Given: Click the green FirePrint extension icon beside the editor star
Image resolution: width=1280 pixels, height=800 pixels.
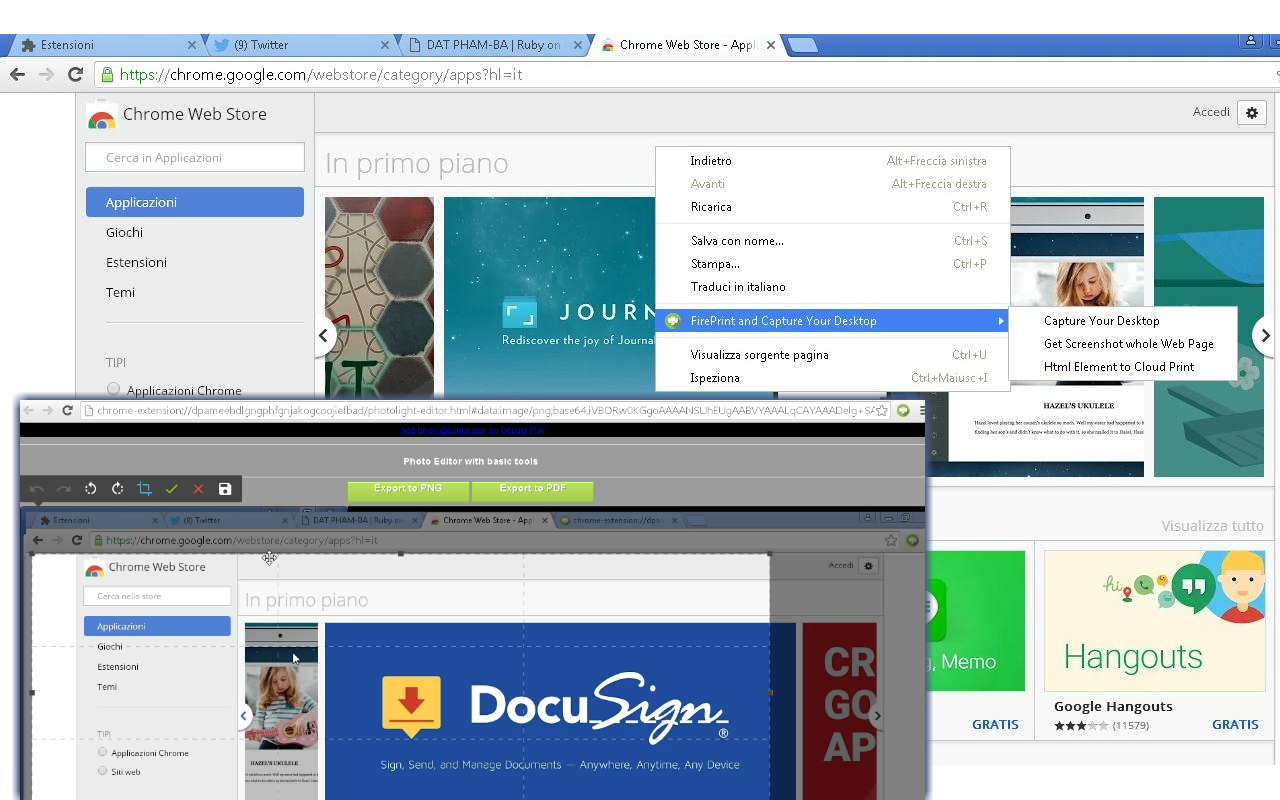Looking at the screenshot, I should point(903,410).
